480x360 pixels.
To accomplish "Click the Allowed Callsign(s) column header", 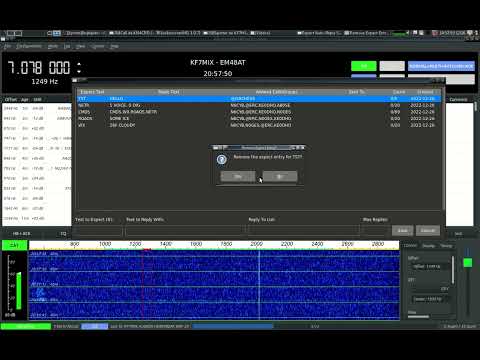I will tap(276, 92).
